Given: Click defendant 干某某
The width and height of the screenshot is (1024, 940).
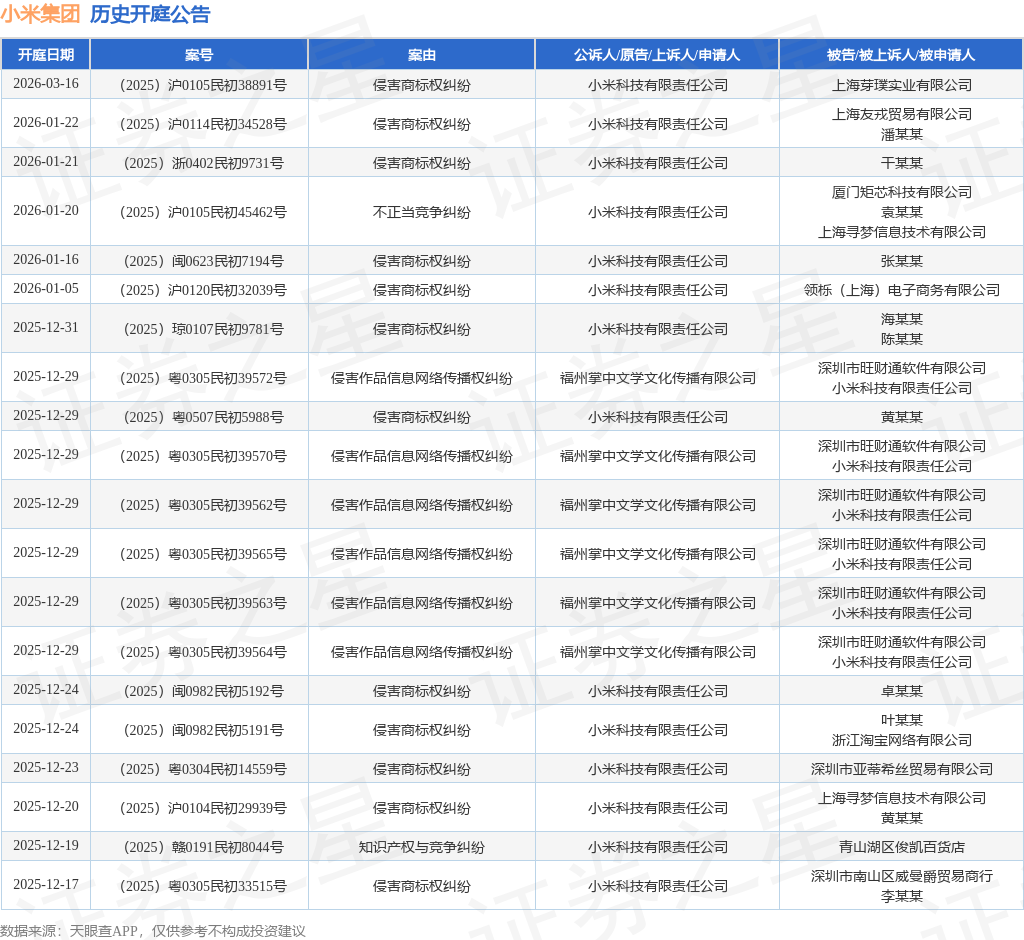Looking at the screenshot, I should (x=902, y=163).
